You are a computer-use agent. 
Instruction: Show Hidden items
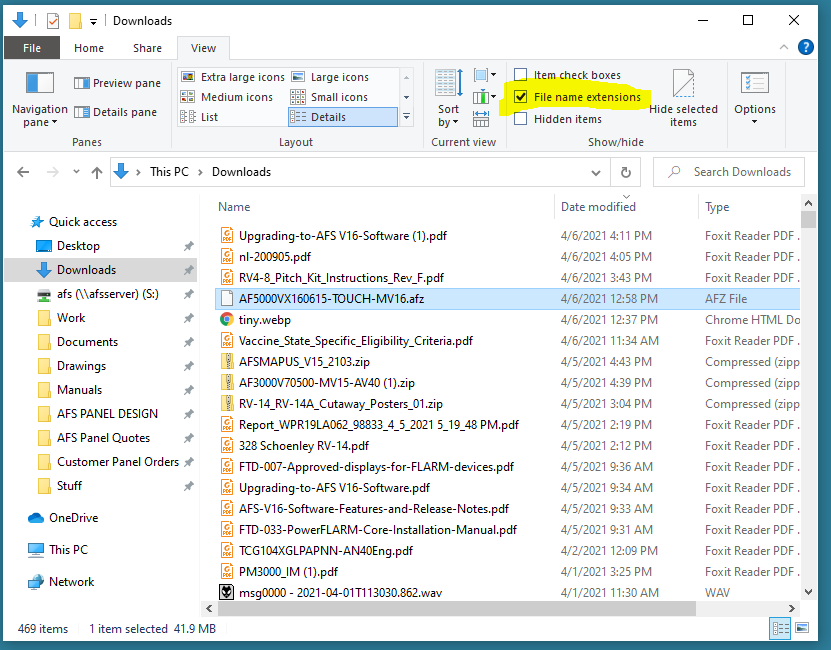558,119
